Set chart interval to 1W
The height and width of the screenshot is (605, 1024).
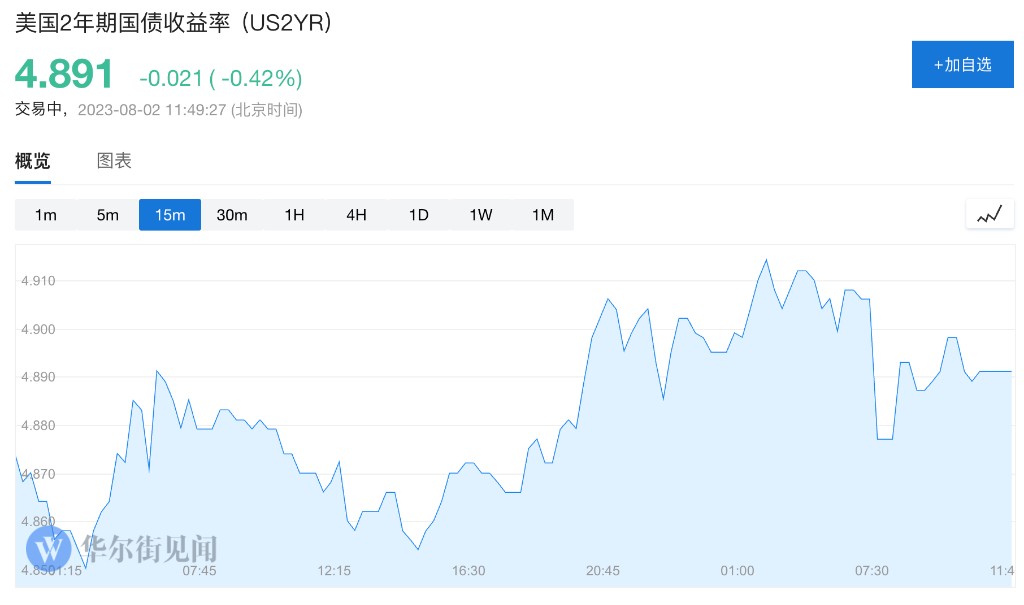pyautogui.click(x=480, y=215)
